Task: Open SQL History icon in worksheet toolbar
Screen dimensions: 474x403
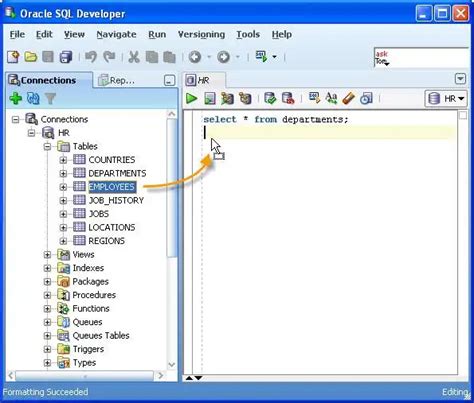Action: tap(366, 98)
